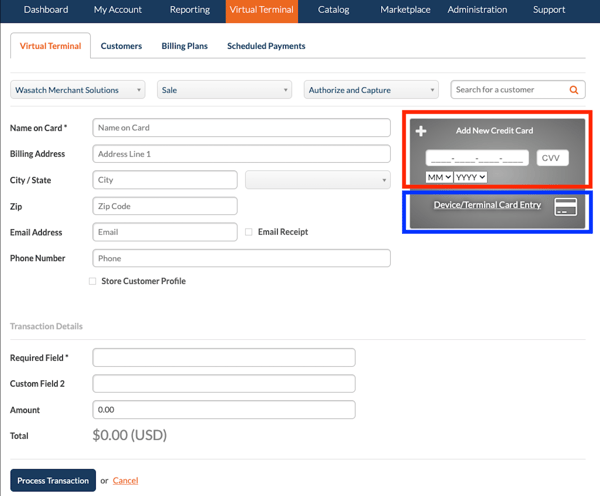Click the Device/Terminal Card Entry link
This screenshot has width=600, height=496.
[487, 205]
